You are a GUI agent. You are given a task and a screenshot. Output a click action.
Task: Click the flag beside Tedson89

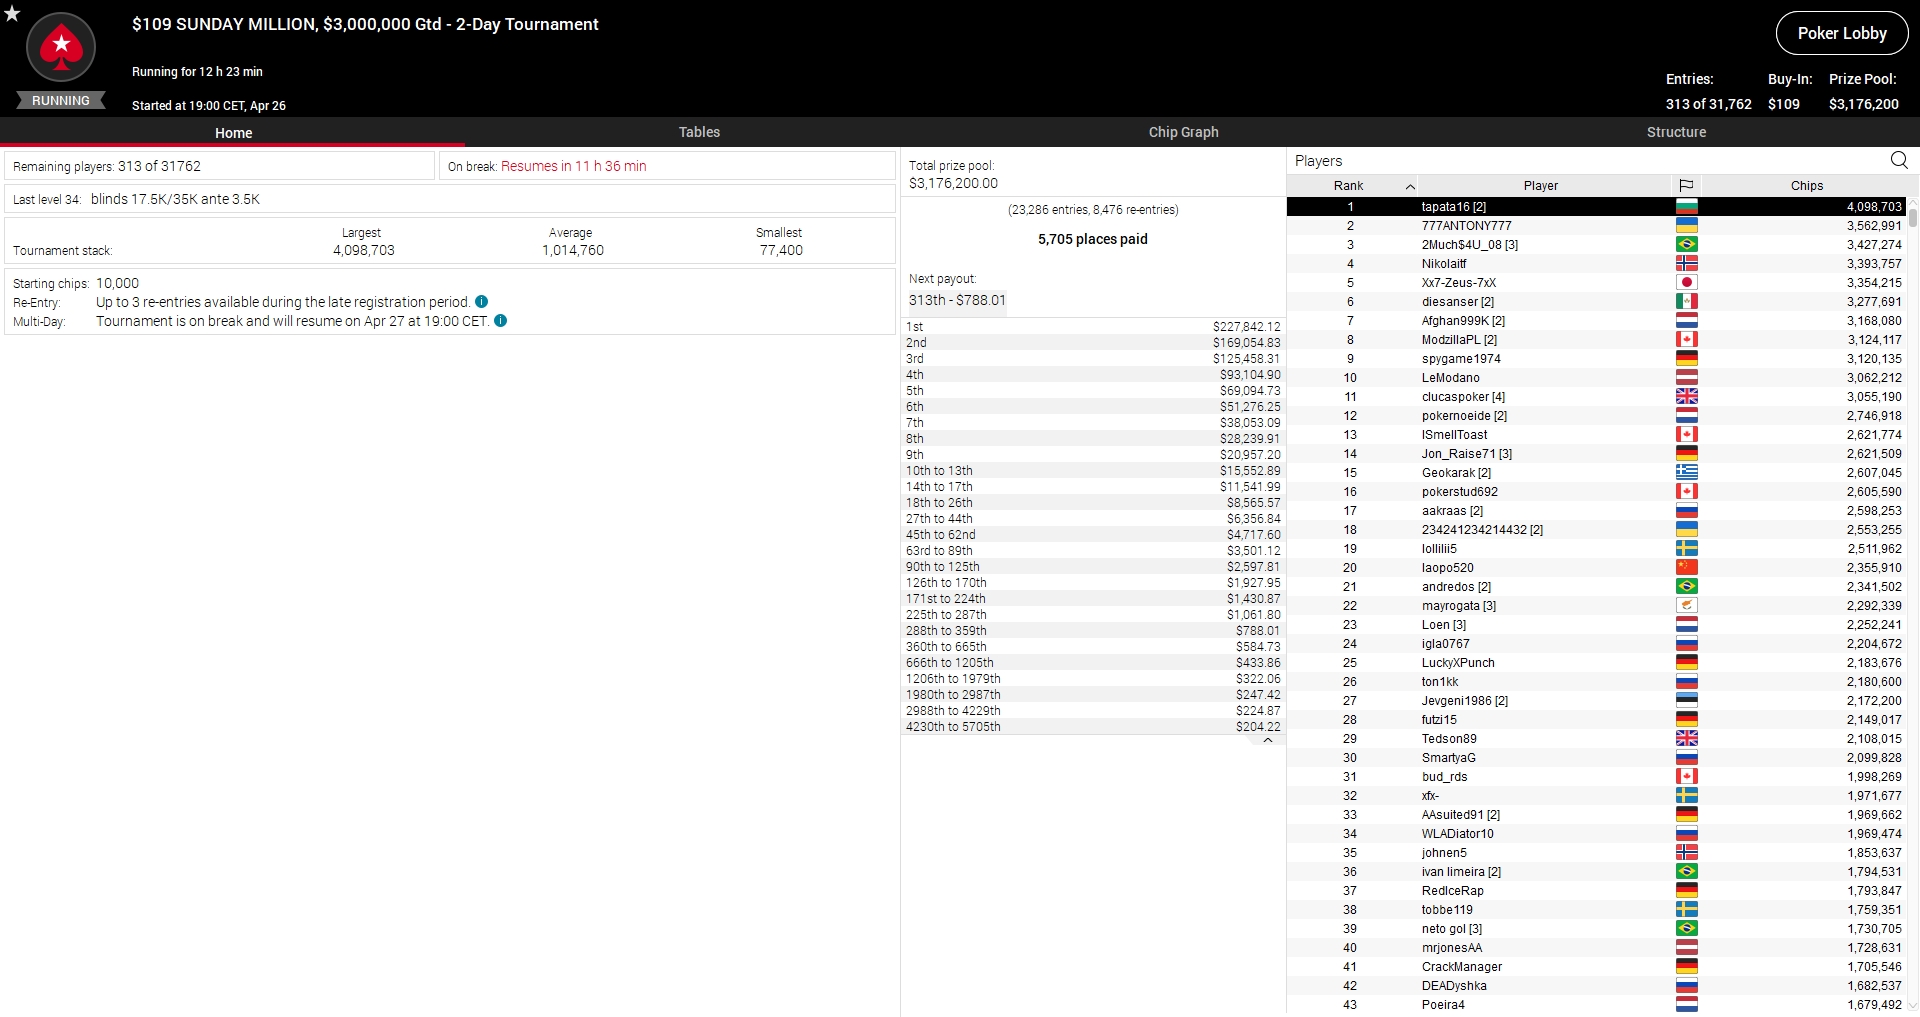[x=1687, y=739]
